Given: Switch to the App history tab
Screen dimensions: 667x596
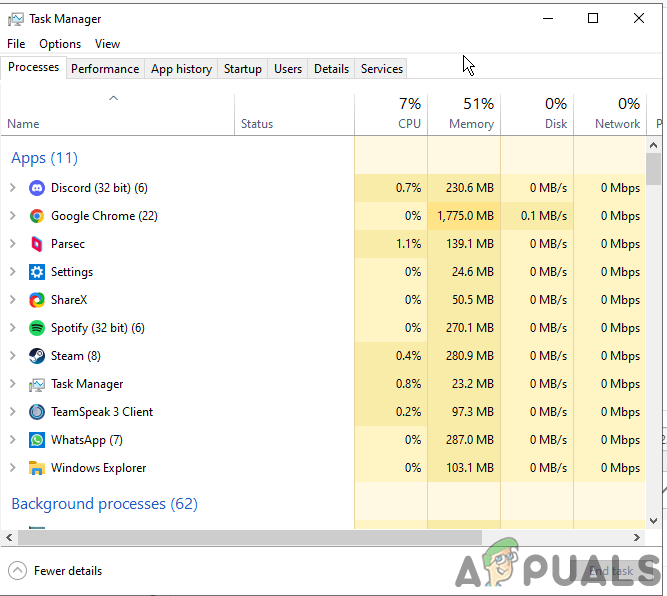Looking at the screenshot, I should tap(181, 69).
